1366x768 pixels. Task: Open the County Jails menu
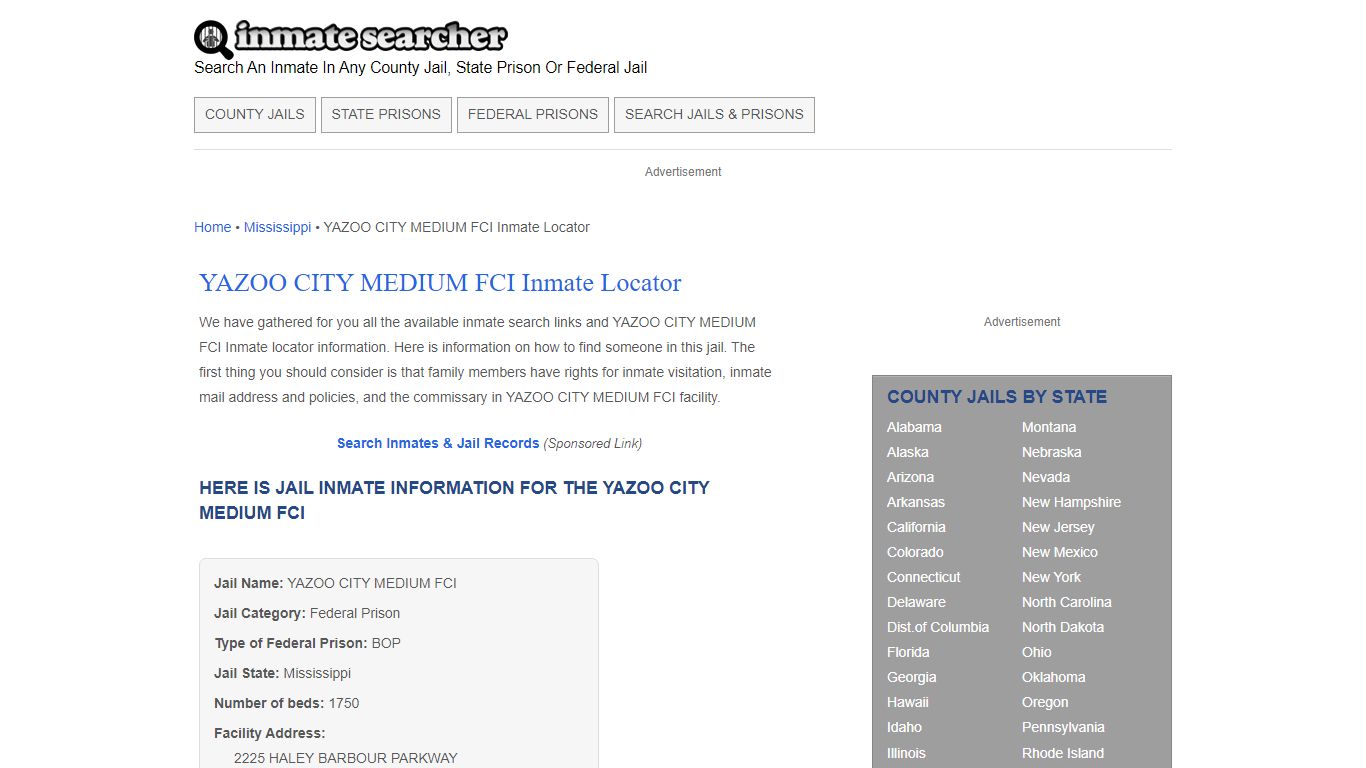click(255, 114)
